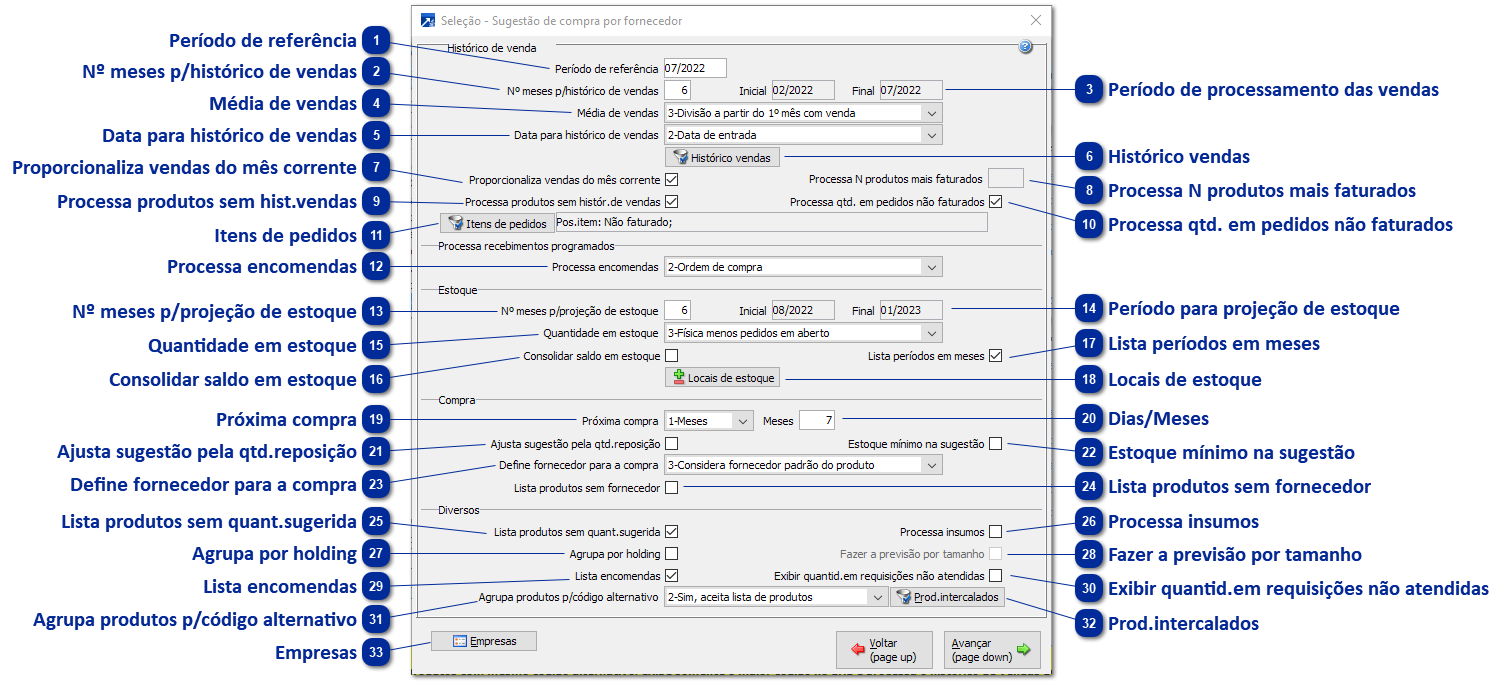Open the Próxima compra unit dropdown

point(743,421)
